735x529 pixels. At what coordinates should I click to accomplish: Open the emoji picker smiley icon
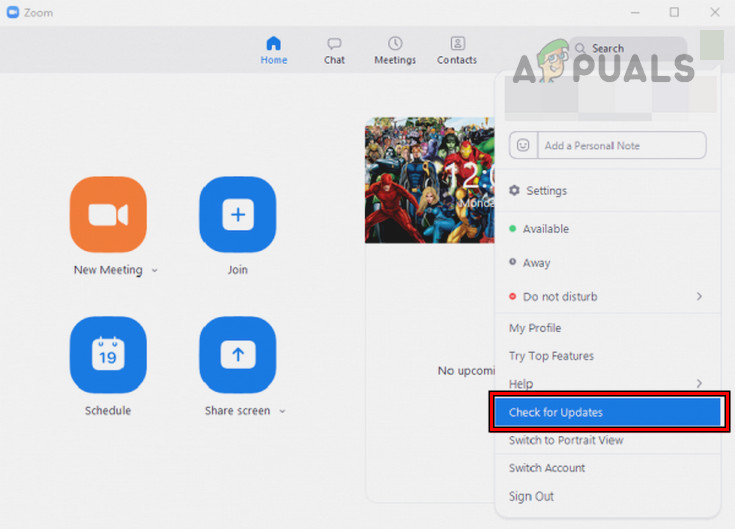click(523, 145)
